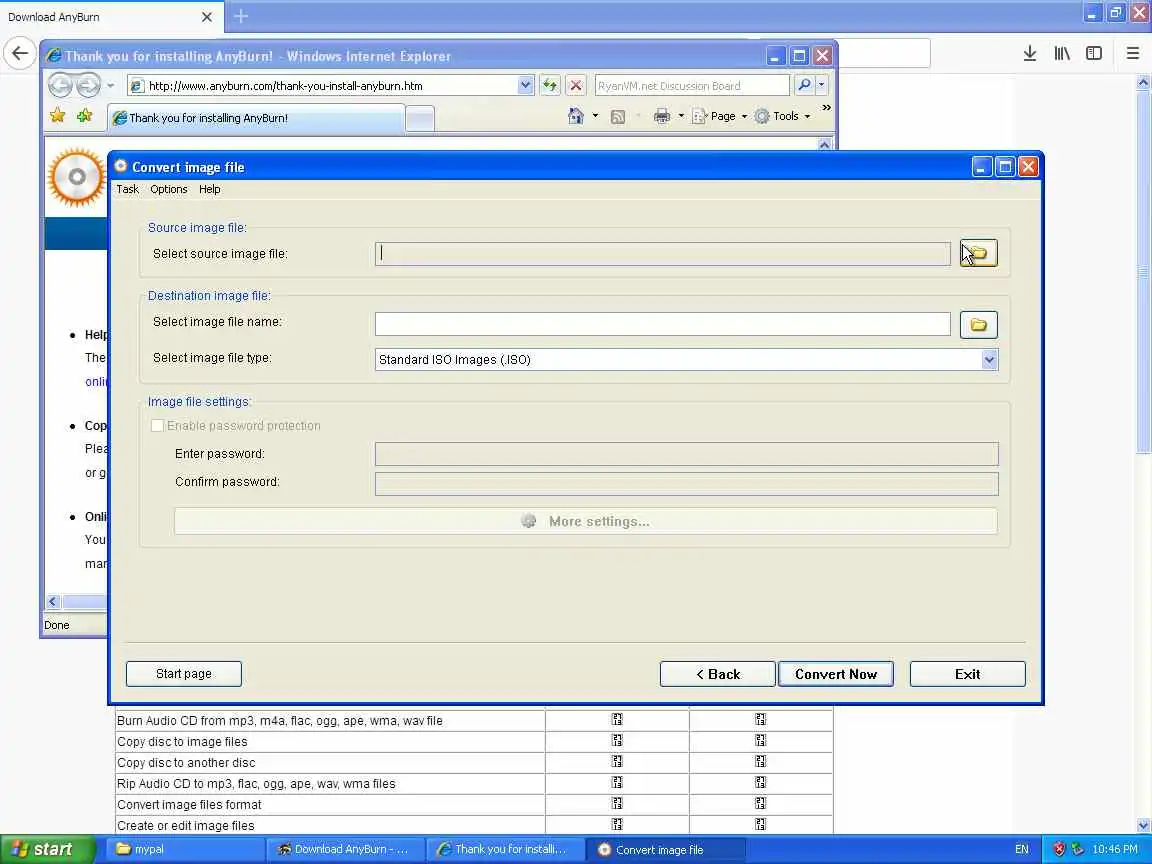Click Convert Now button
This screenshot has width=1152, height=864.
pyautogui.click(x=836, y=674)
